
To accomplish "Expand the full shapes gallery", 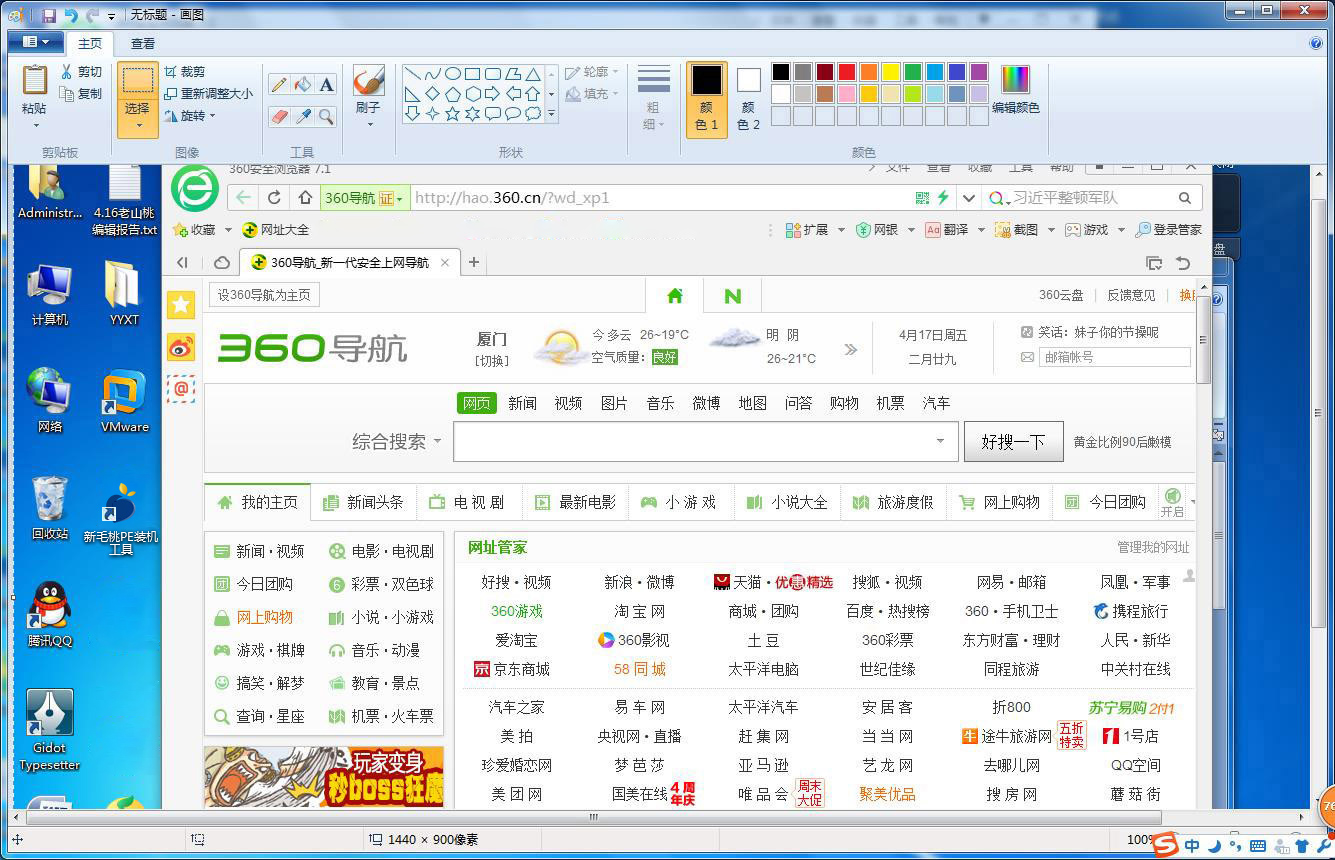I will (x=551, y=115).
